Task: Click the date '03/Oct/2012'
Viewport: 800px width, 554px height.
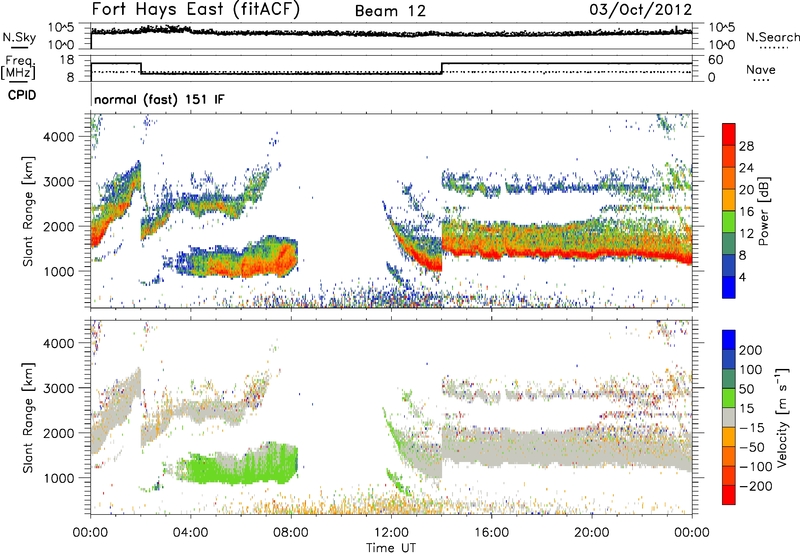Action: click(641, 10)
